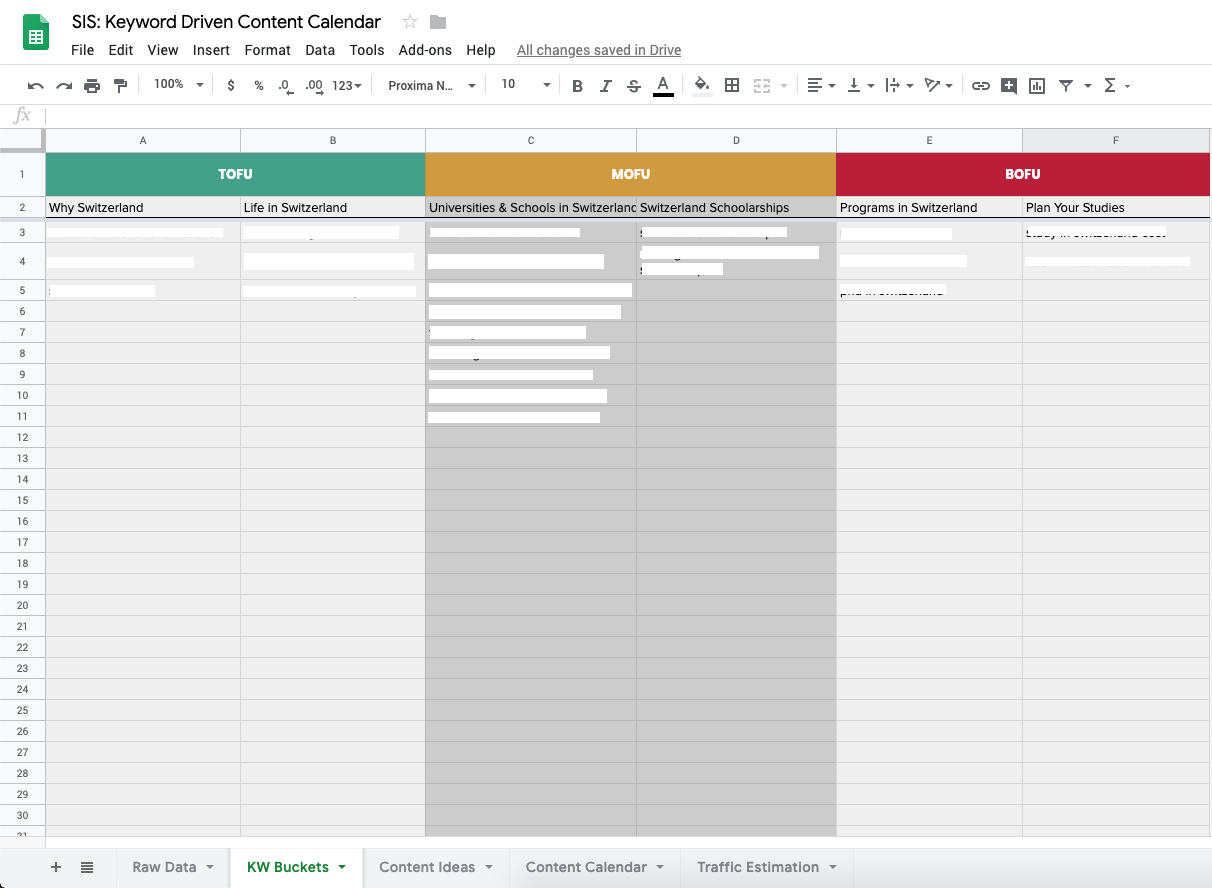The height and width of the screenshot is (888, 1212).
Task: Open KW Buckets tab options arrow
Action: (x=342, y=867)
